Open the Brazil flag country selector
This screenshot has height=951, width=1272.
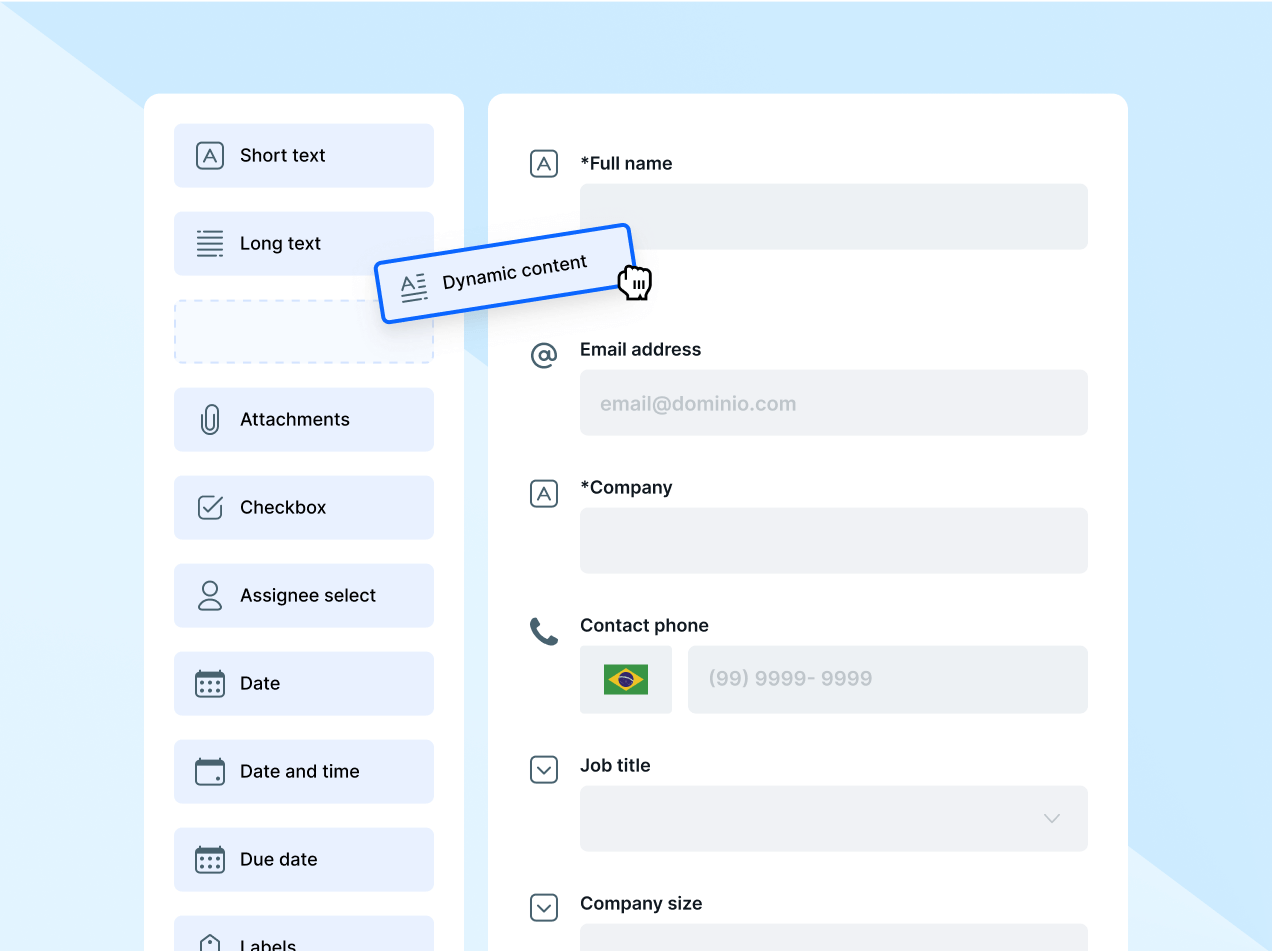[x=626, y=679]
